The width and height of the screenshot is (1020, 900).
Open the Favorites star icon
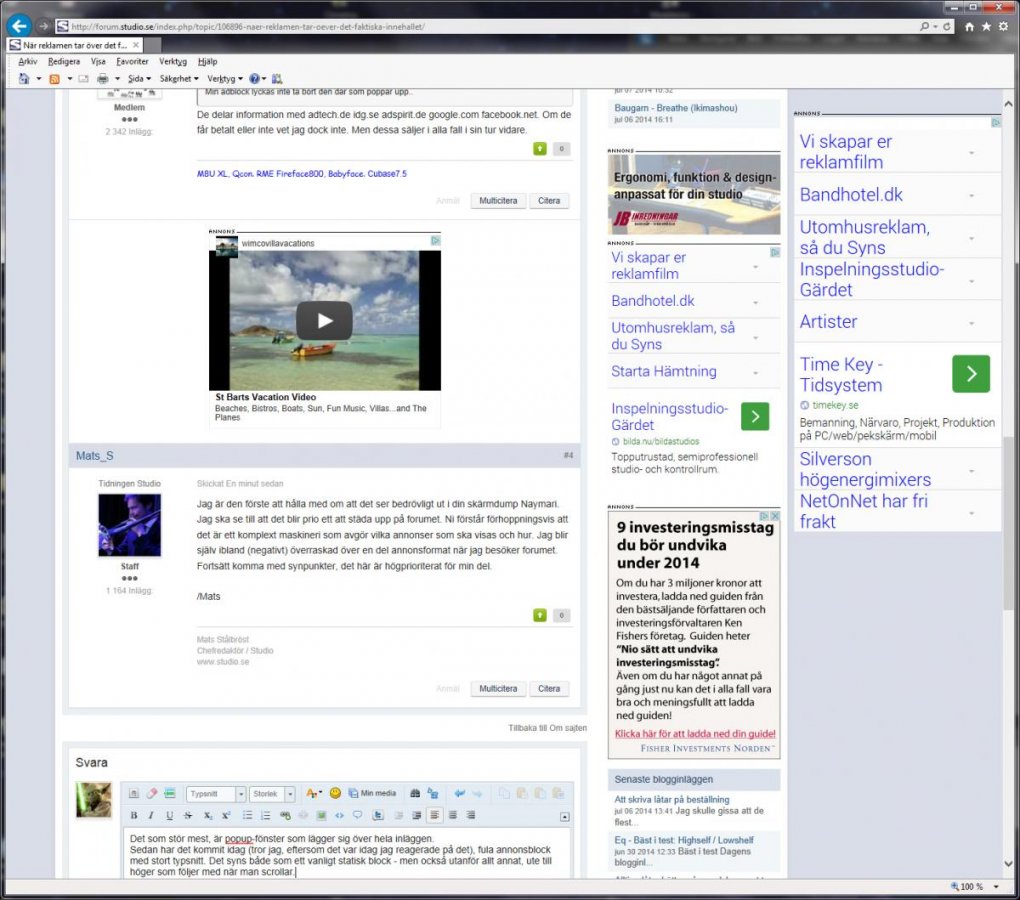point(986,27)
